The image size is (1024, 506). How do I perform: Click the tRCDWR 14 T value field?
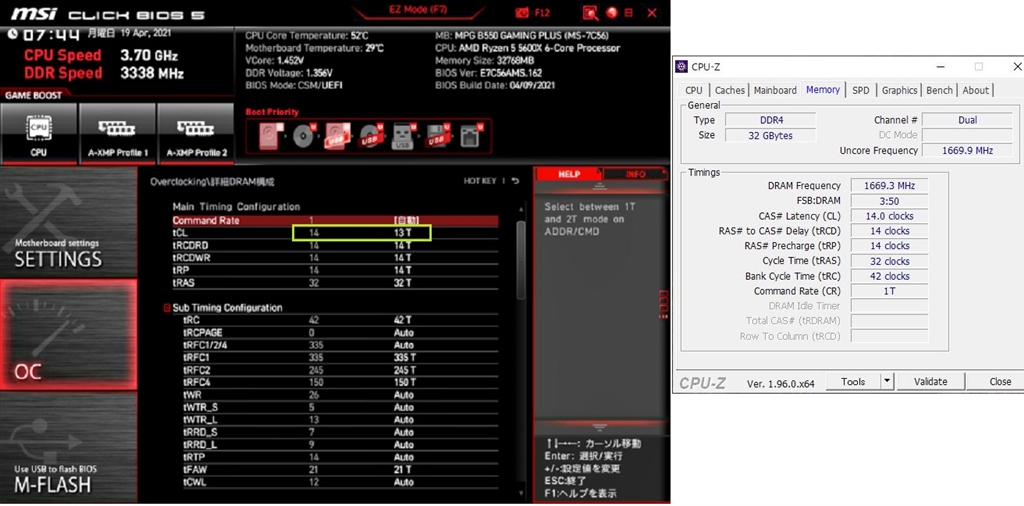pos(403,258)
